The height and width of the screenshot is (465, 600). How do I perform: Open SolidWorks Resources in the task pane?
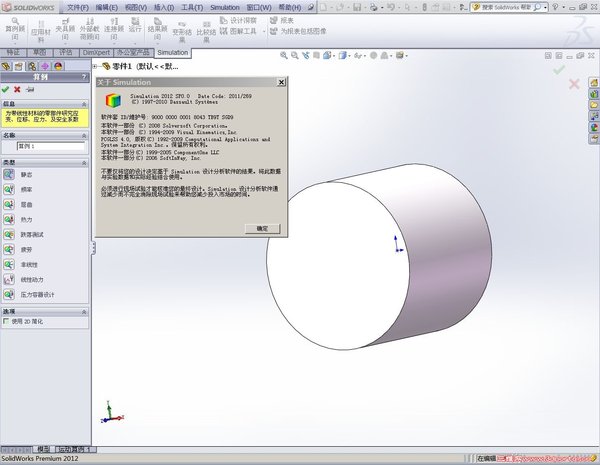pyautogui.click(x=594, y=82)
